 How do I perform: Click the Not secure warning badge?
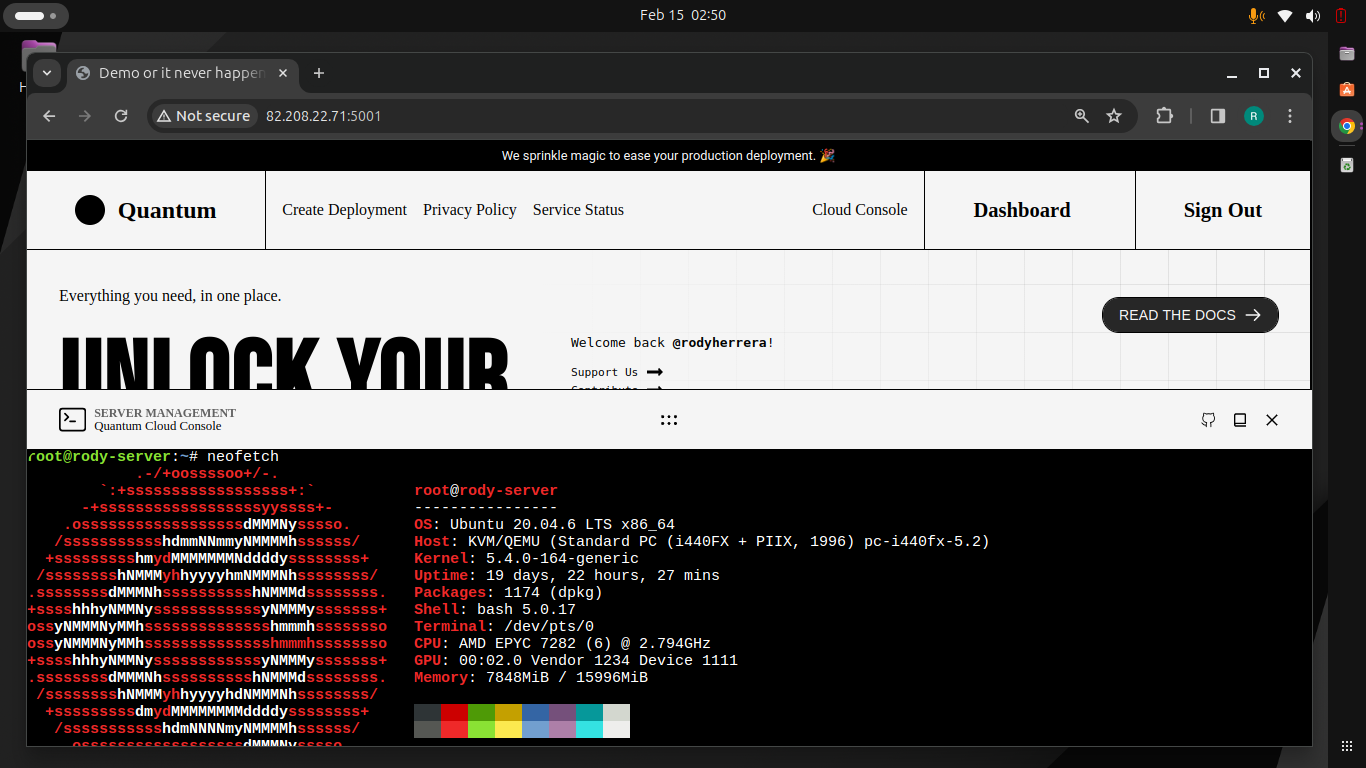(x=203, y=116)
